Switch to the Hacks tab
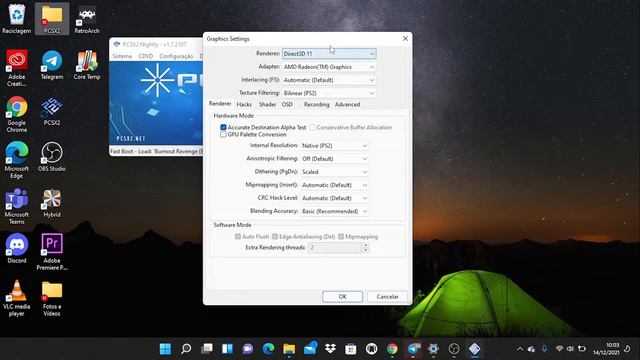Image resolution: width=640 pixels, height=360 pixels. (244, 104)
